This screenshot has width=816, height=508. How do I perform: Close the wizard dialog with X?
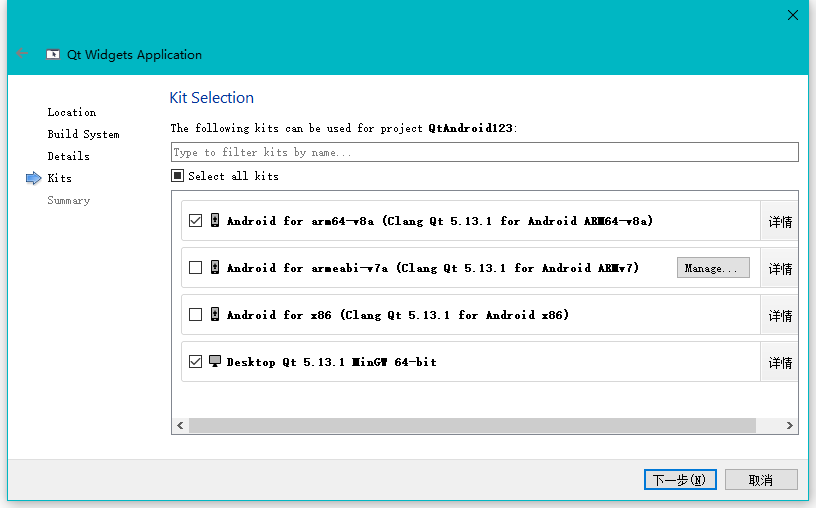point(793,15)
